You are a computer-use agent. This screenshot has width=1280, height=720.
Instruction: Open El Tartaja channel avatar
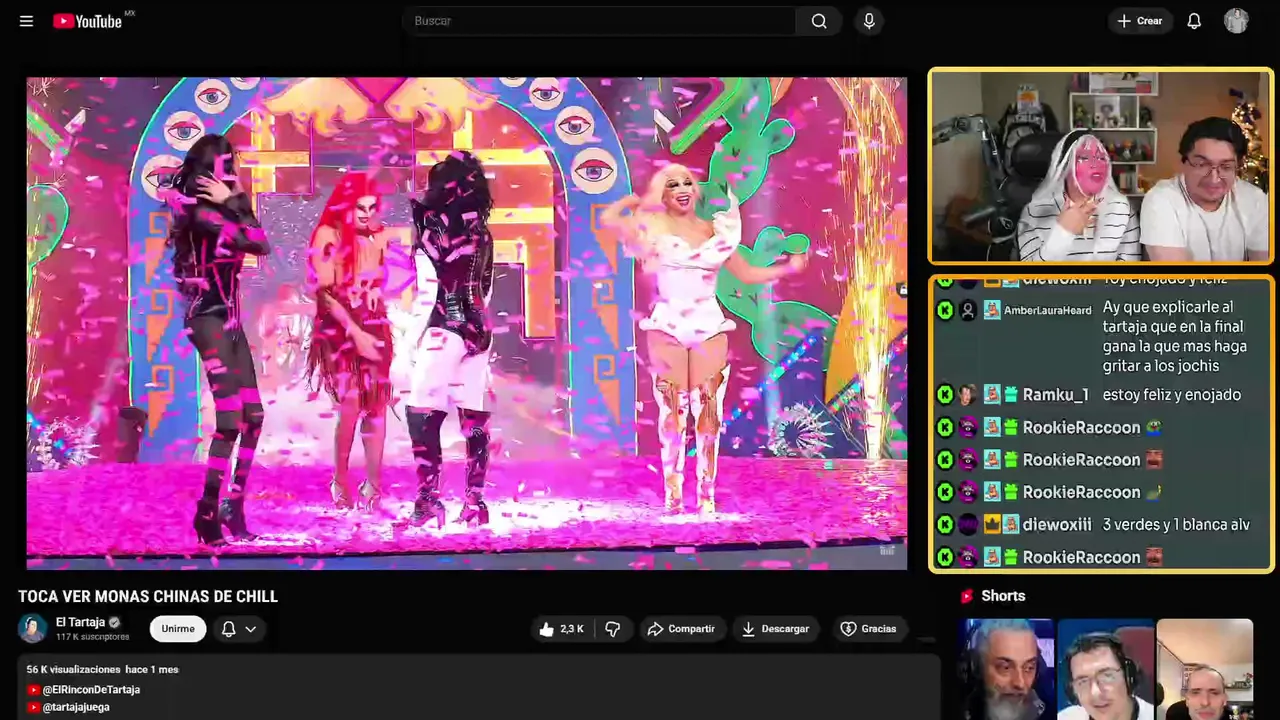click(33, 628)
